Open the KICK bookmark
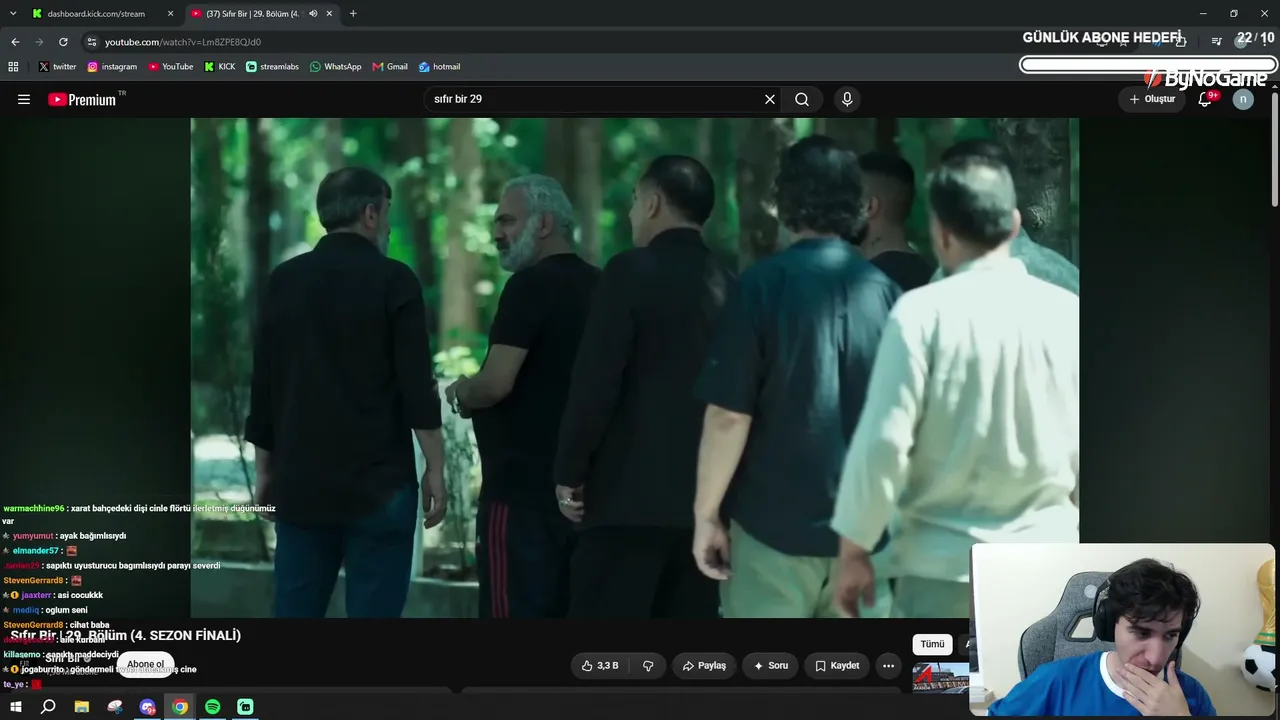Viewport: 1280px width, 720px height. pos(220,67)
